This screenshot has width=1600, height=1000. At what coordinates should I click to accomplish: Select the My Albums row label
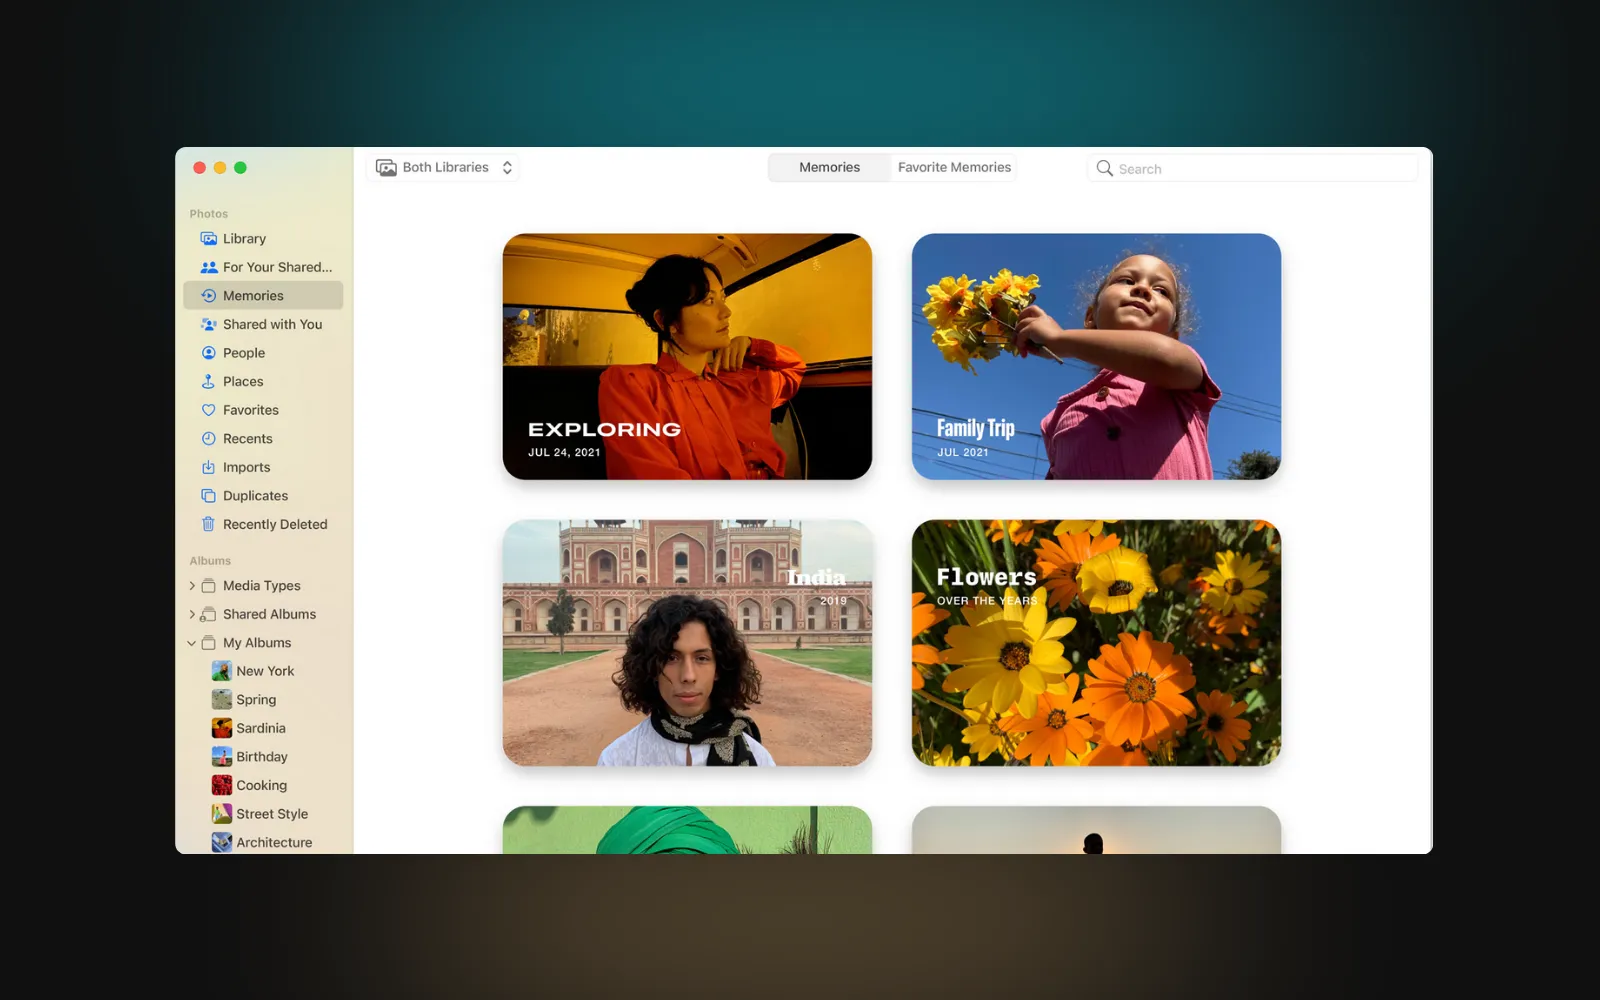point(257,643)
